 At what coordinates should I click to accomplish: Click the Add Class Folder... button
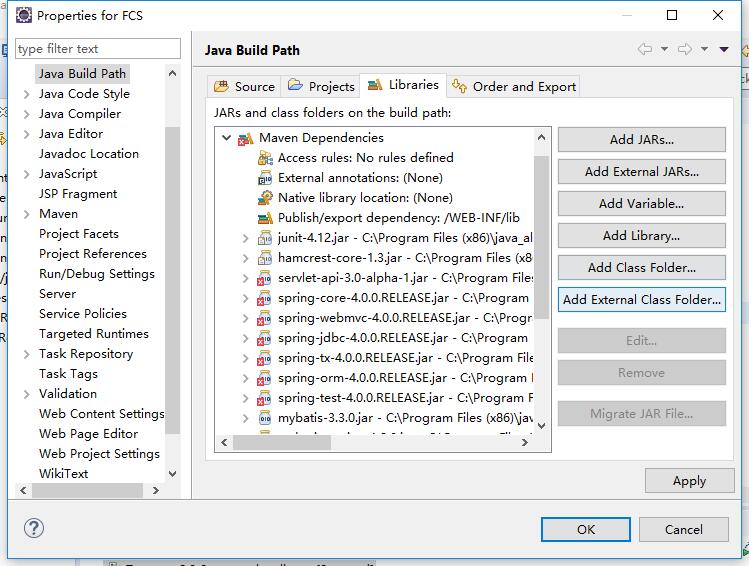[x=642, y=267]
